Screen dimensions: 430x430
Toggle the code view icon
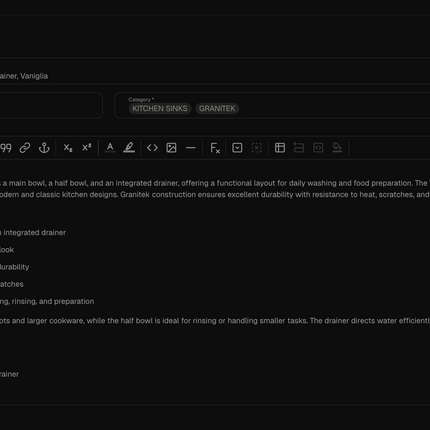(152, 148)
